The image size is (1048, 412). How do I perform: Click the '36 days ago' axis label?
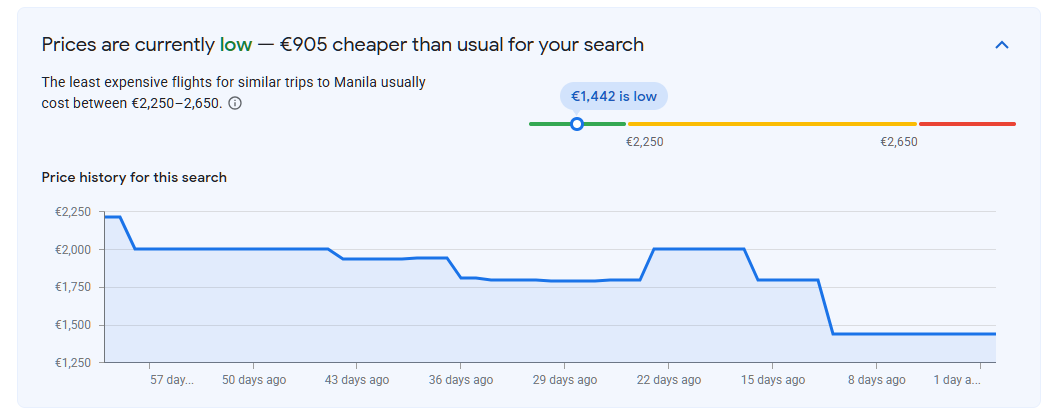click(x=461, y=380)
